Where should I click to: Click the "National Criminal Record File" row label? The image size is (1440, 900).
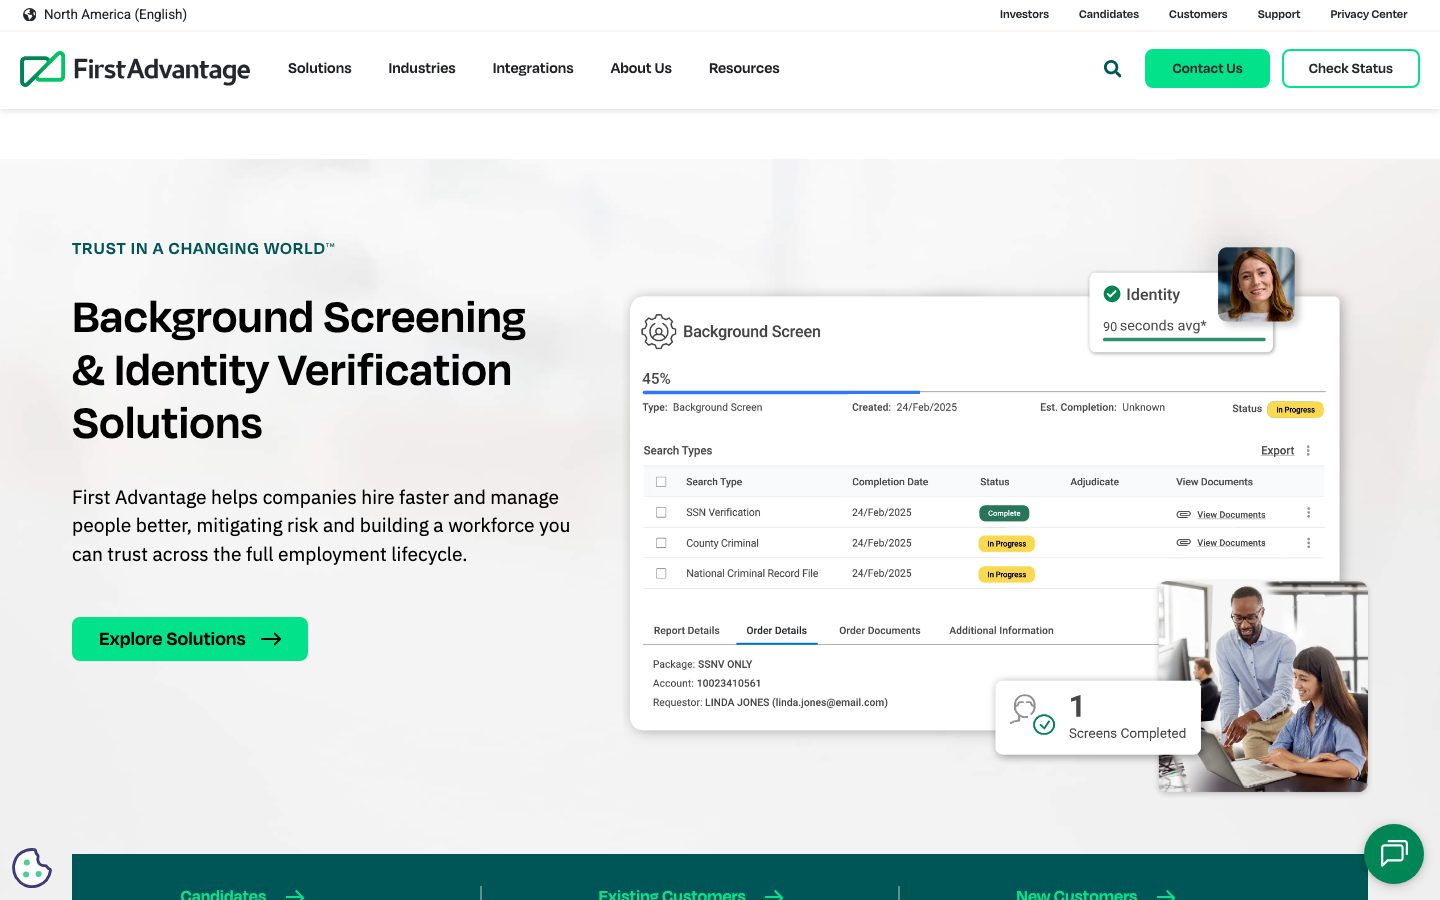(752, 574)
